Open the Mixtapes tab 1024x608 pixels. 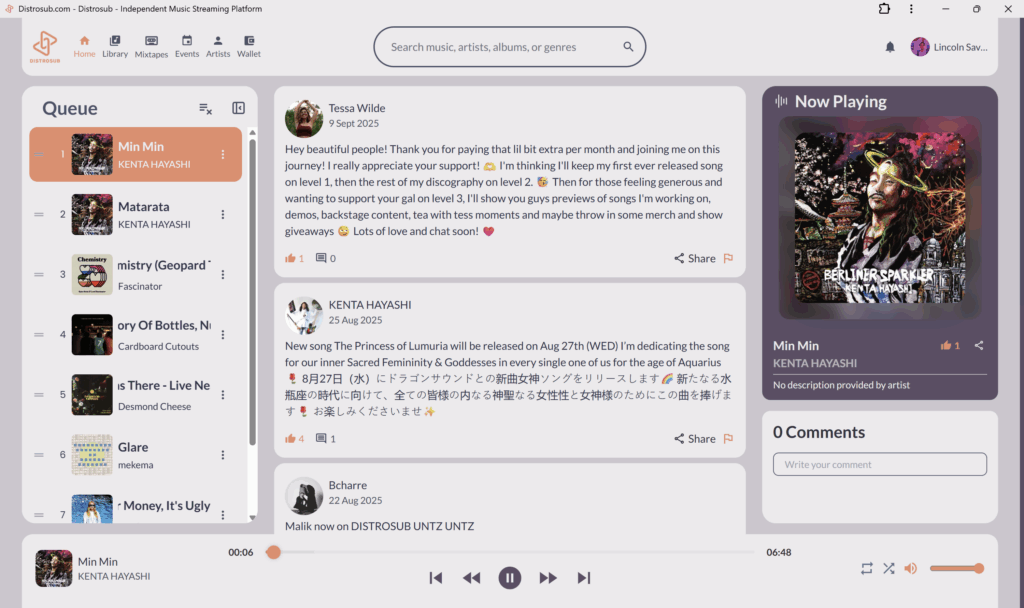[x=151, y=46]
